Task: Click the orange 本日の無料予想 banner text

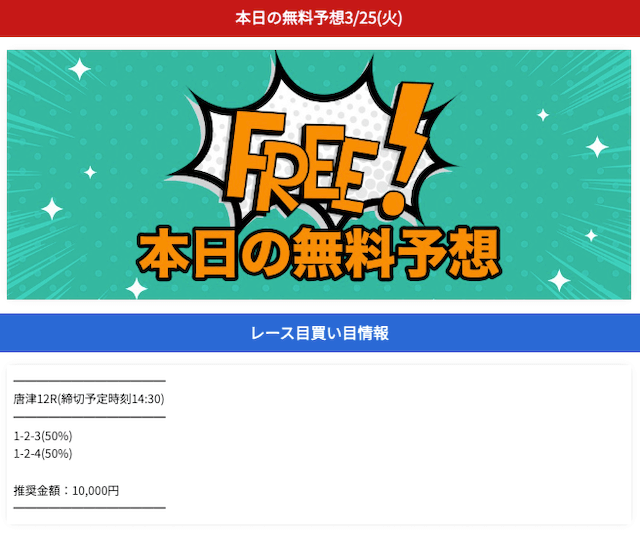Action: point(319,254)
